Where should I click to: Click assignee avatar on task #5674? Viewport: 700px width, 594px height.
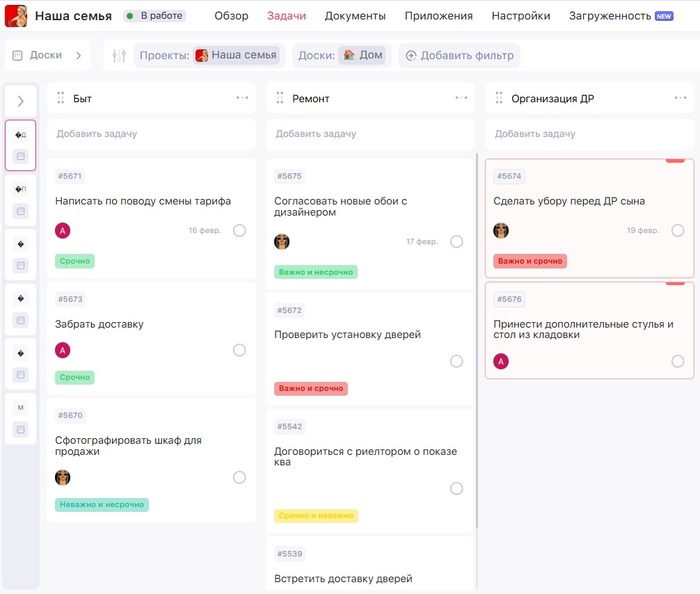pyautogui.click(x=501, y=230)
